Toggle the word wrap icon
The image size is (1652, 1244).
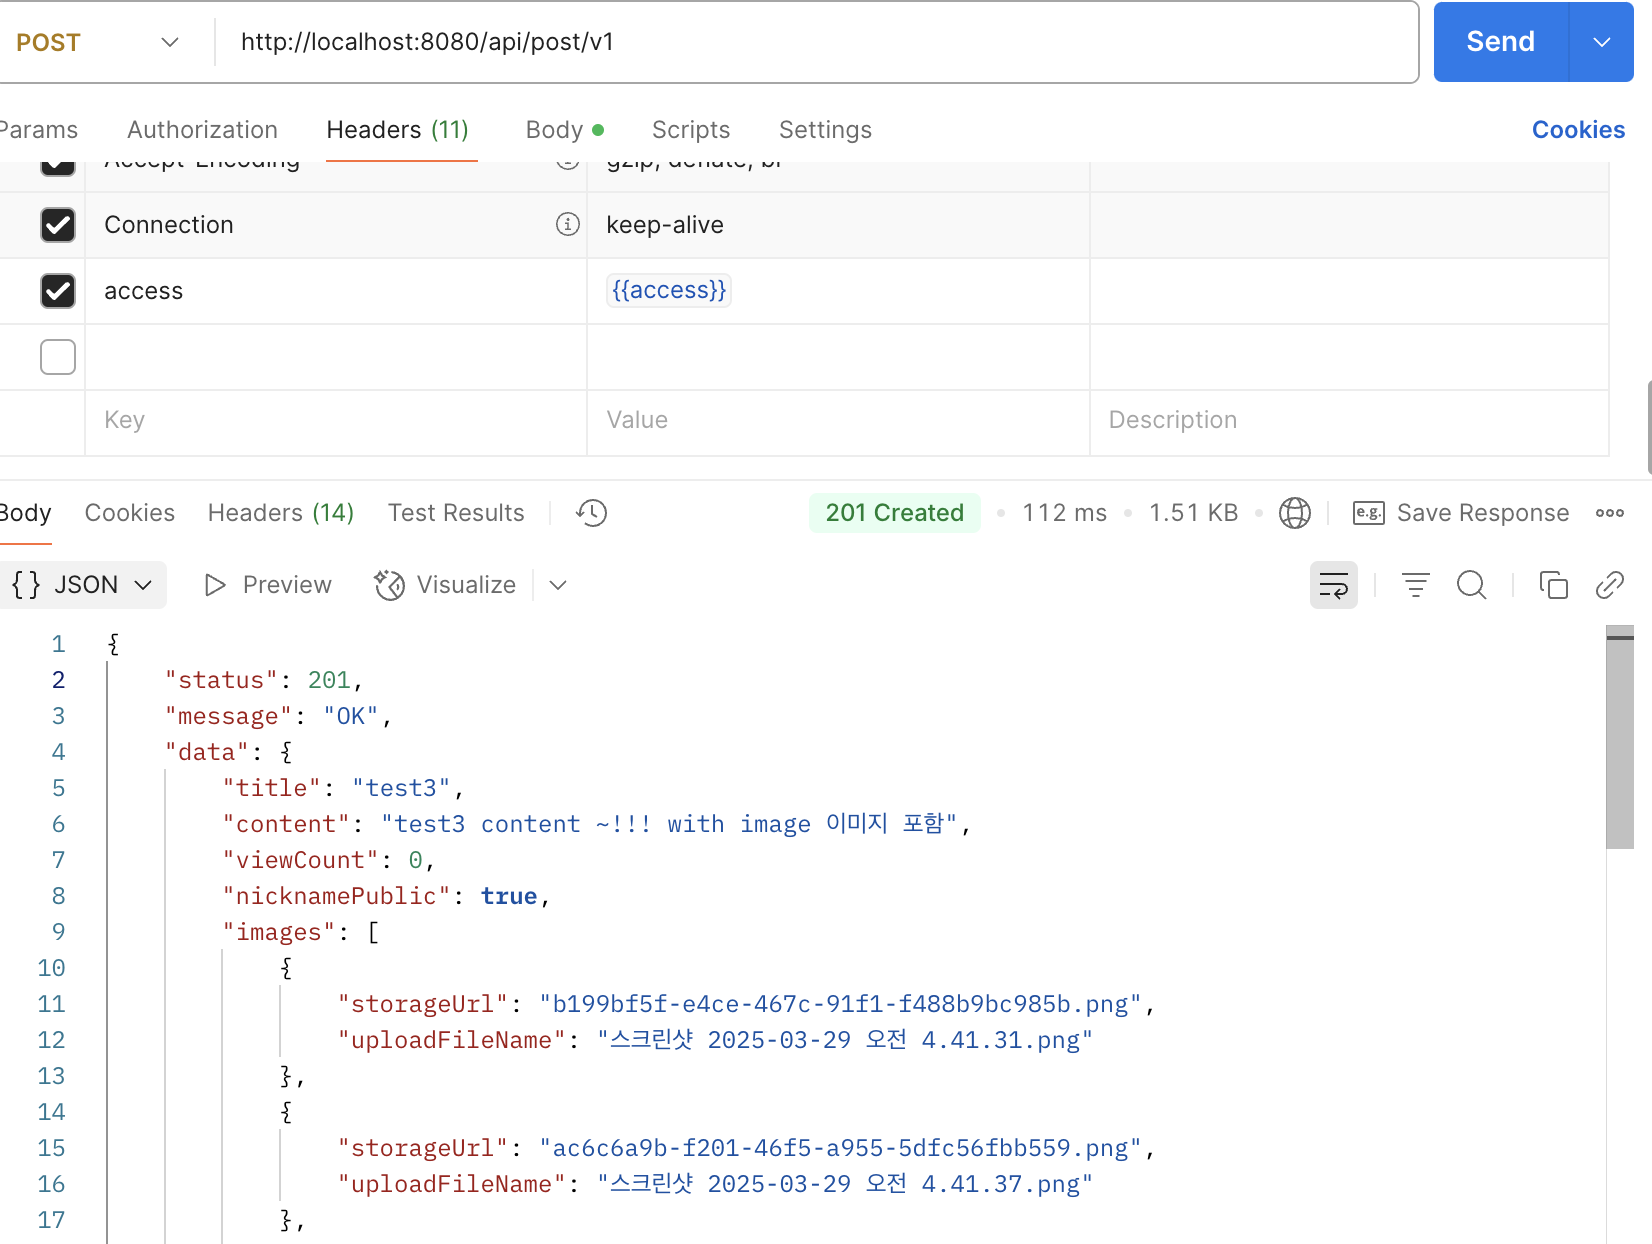point(1334,585)
